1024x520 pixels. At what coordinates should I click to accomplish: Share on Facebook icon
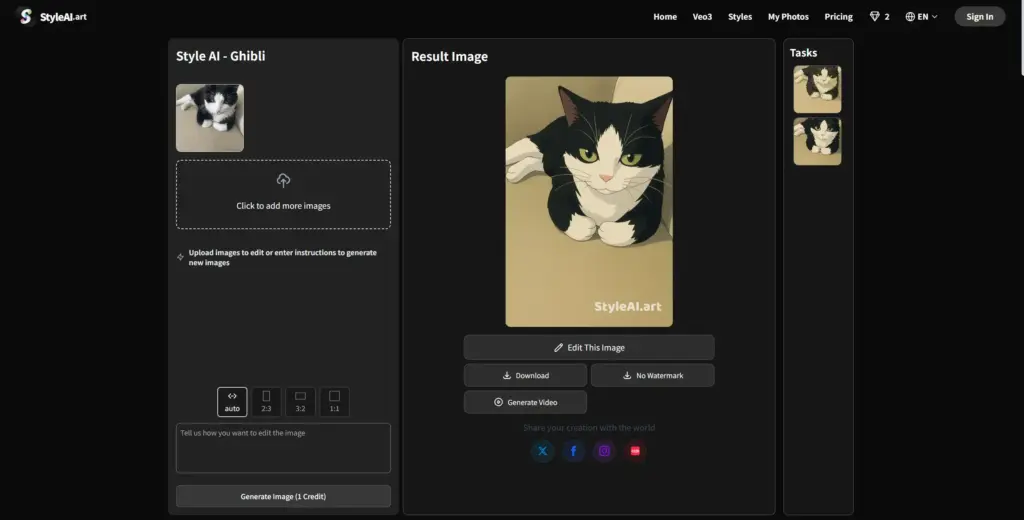[573, 451]
